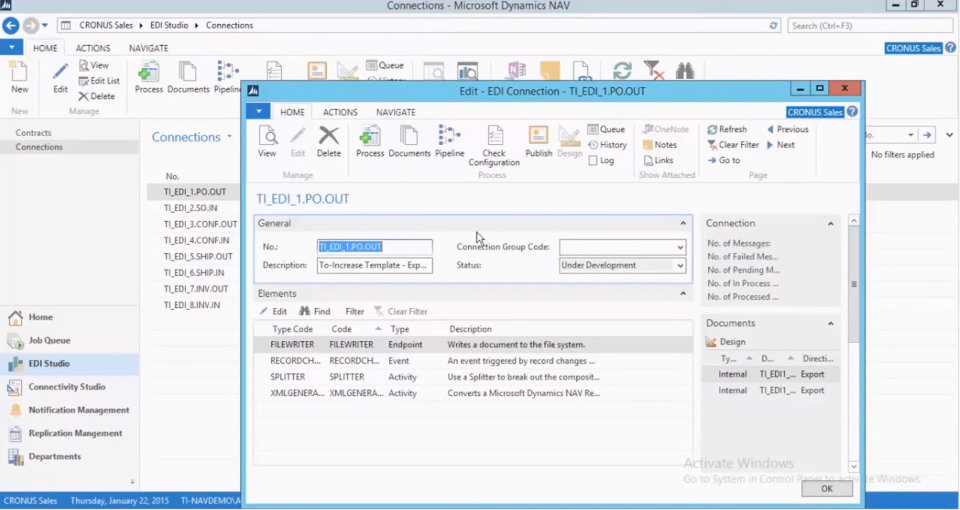This screenshot has height=510, width=960.
Task: Click the main window search box
Action: (869, 26)
